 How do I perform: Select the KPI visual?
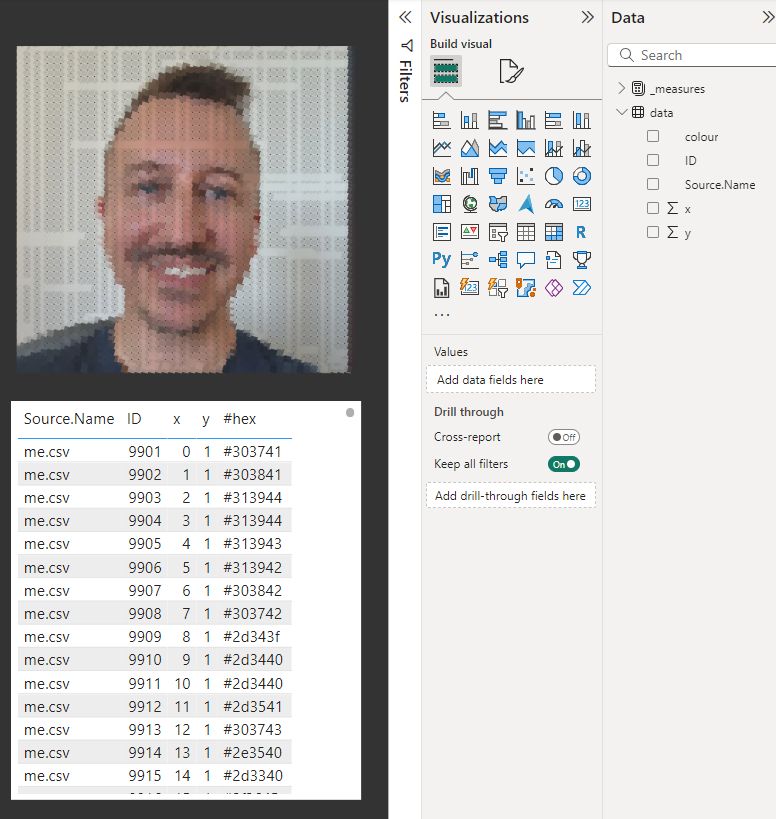coord(469,231)
